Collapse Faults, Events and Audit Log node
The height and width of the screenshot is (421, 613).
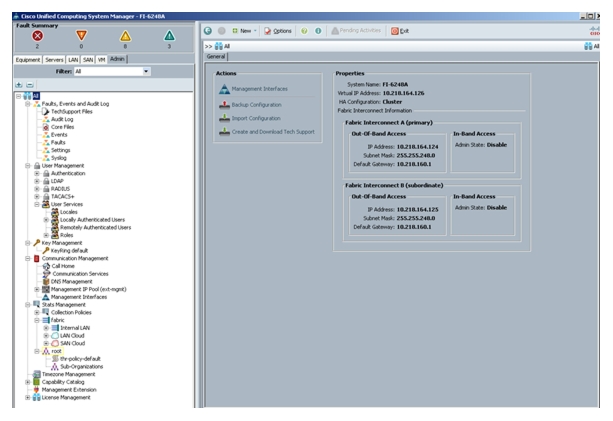tap(28, 104)
